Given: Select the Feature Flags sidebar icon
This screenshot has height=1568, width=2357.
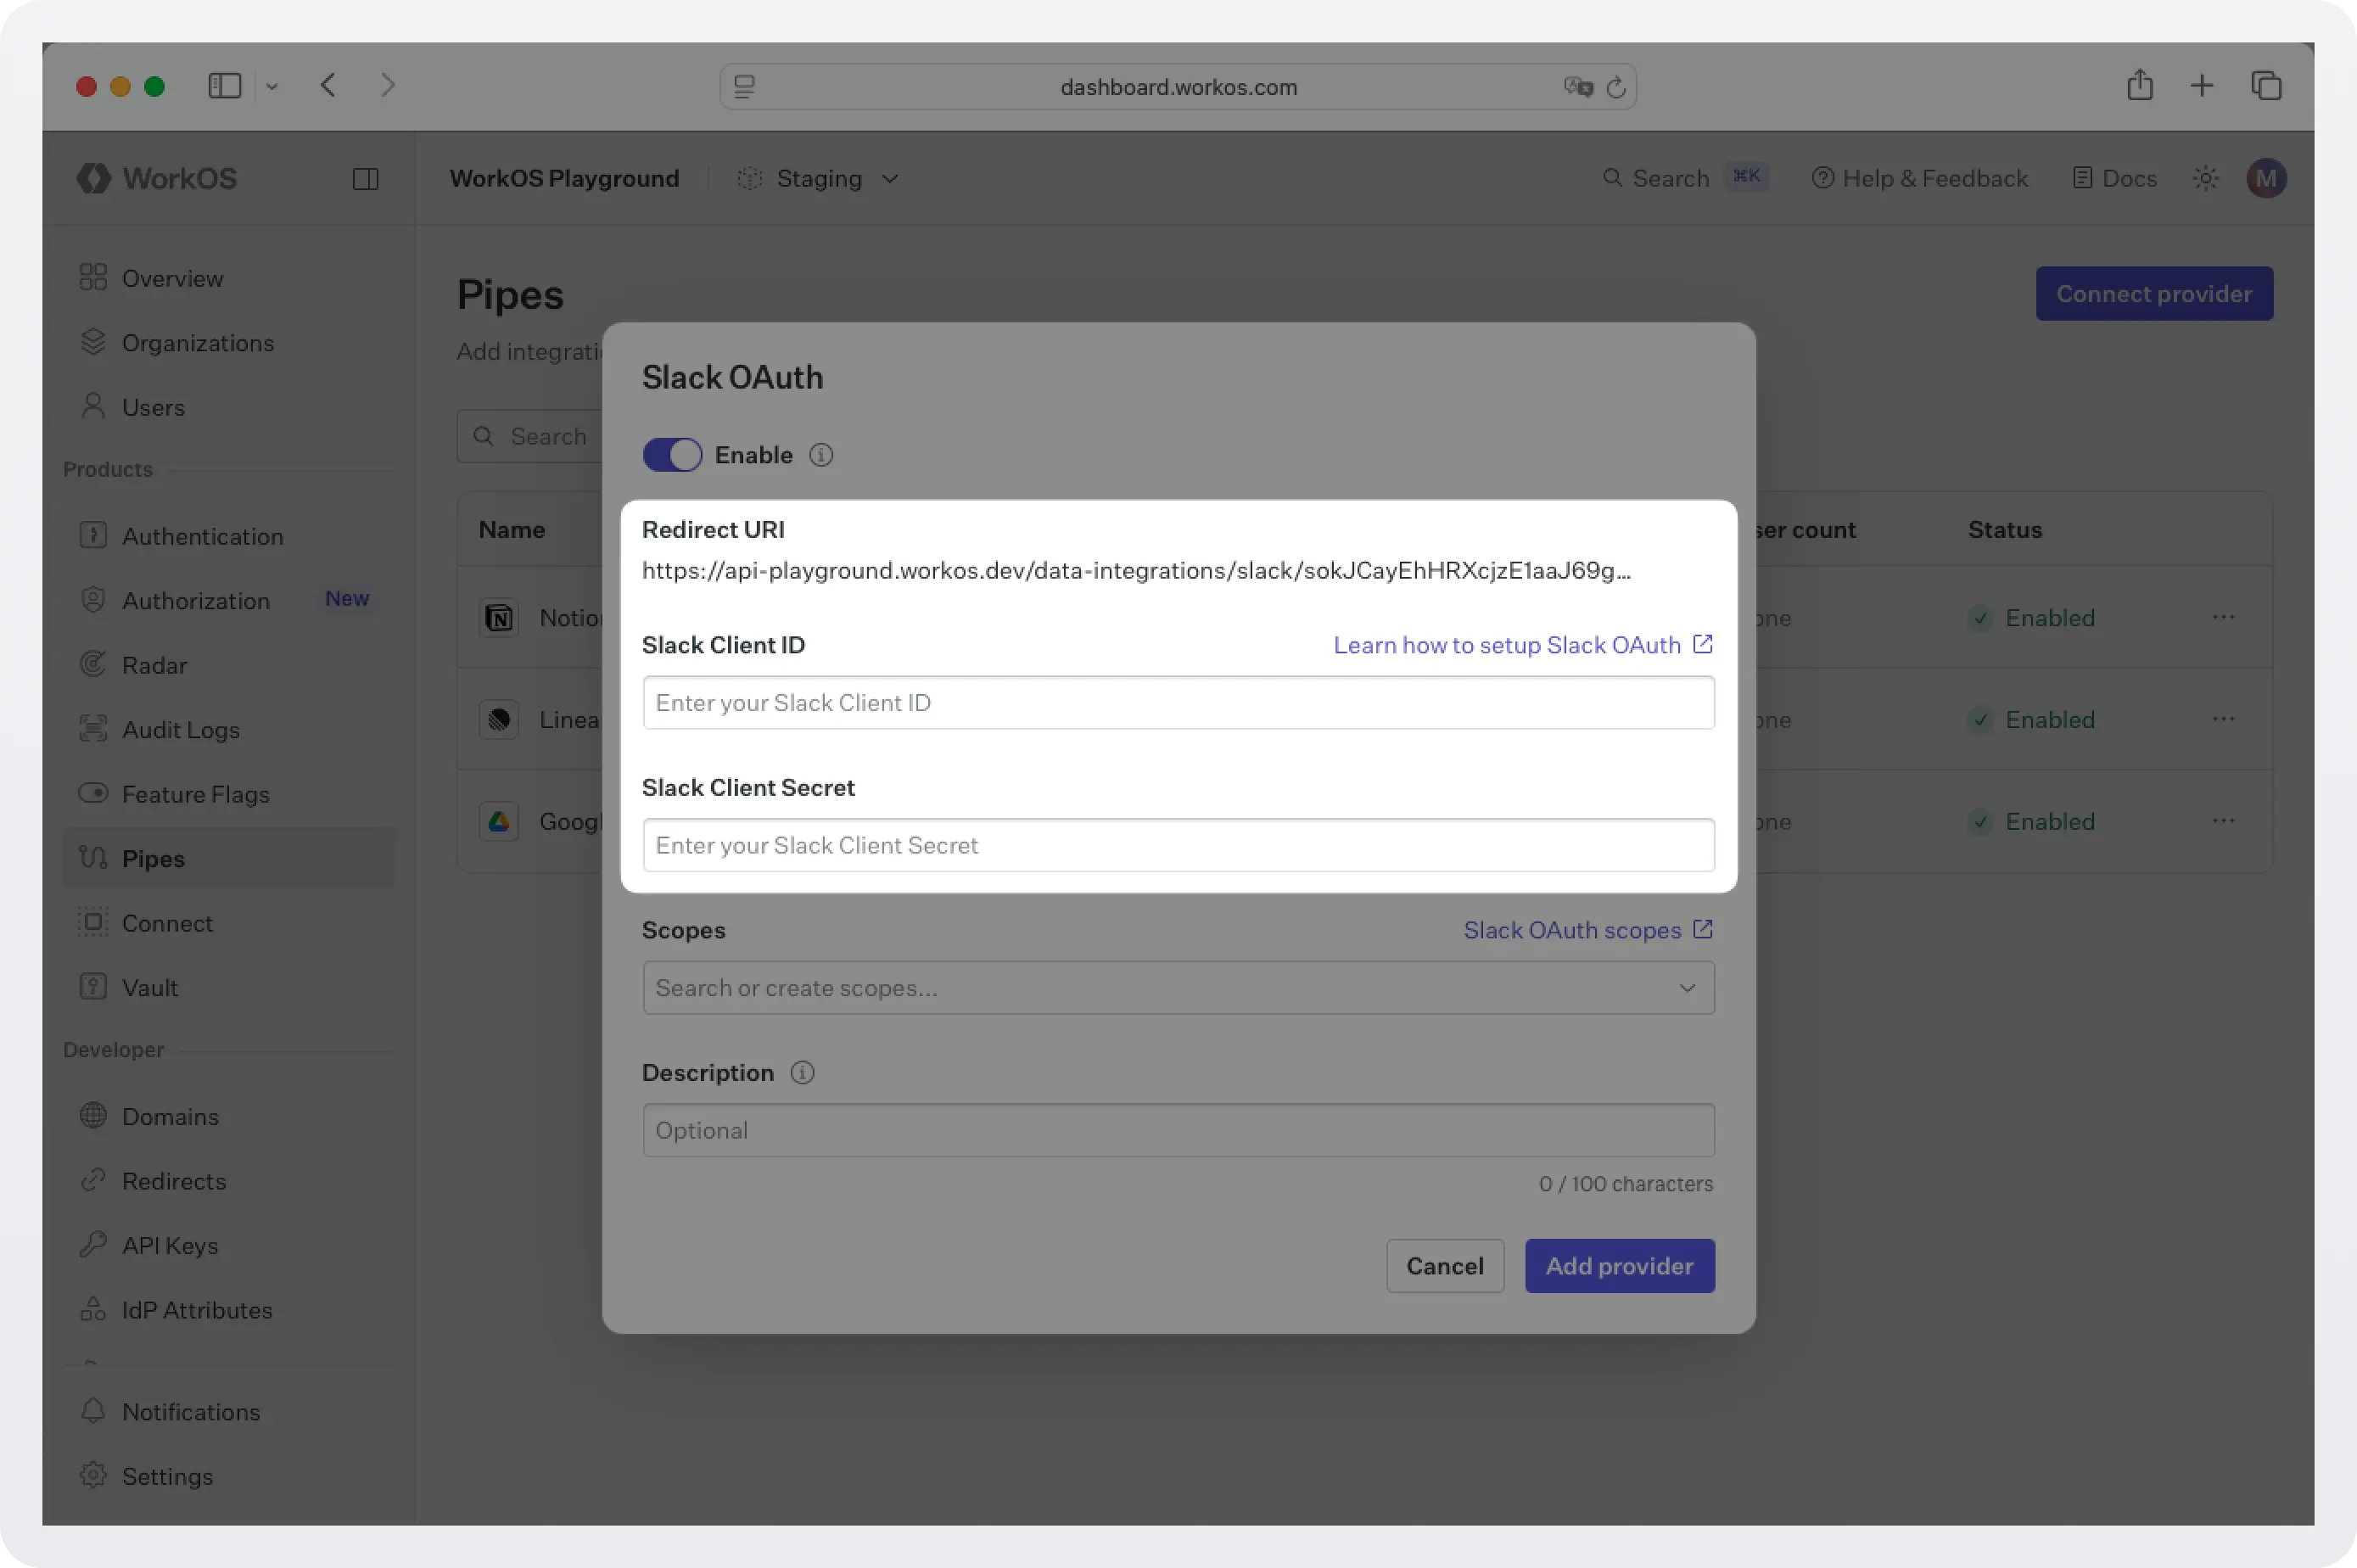Looking at the screenshot, I should [x=93, y=793].
